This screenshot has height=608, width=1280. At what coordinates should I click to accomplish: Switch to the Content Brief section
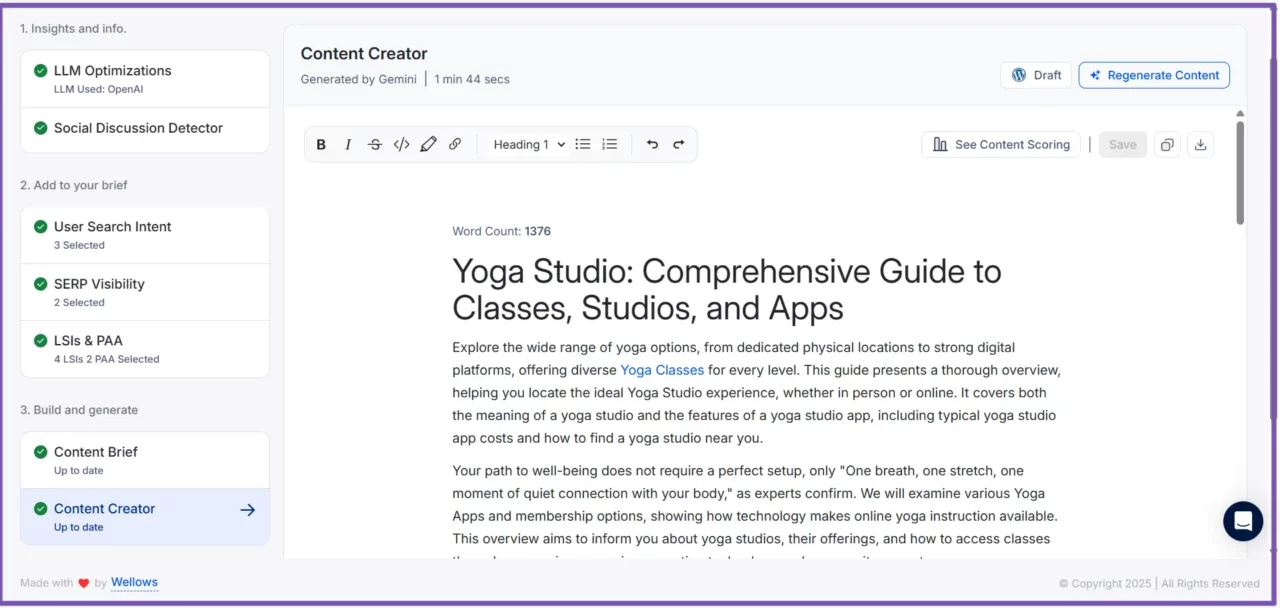click(97, 451)
